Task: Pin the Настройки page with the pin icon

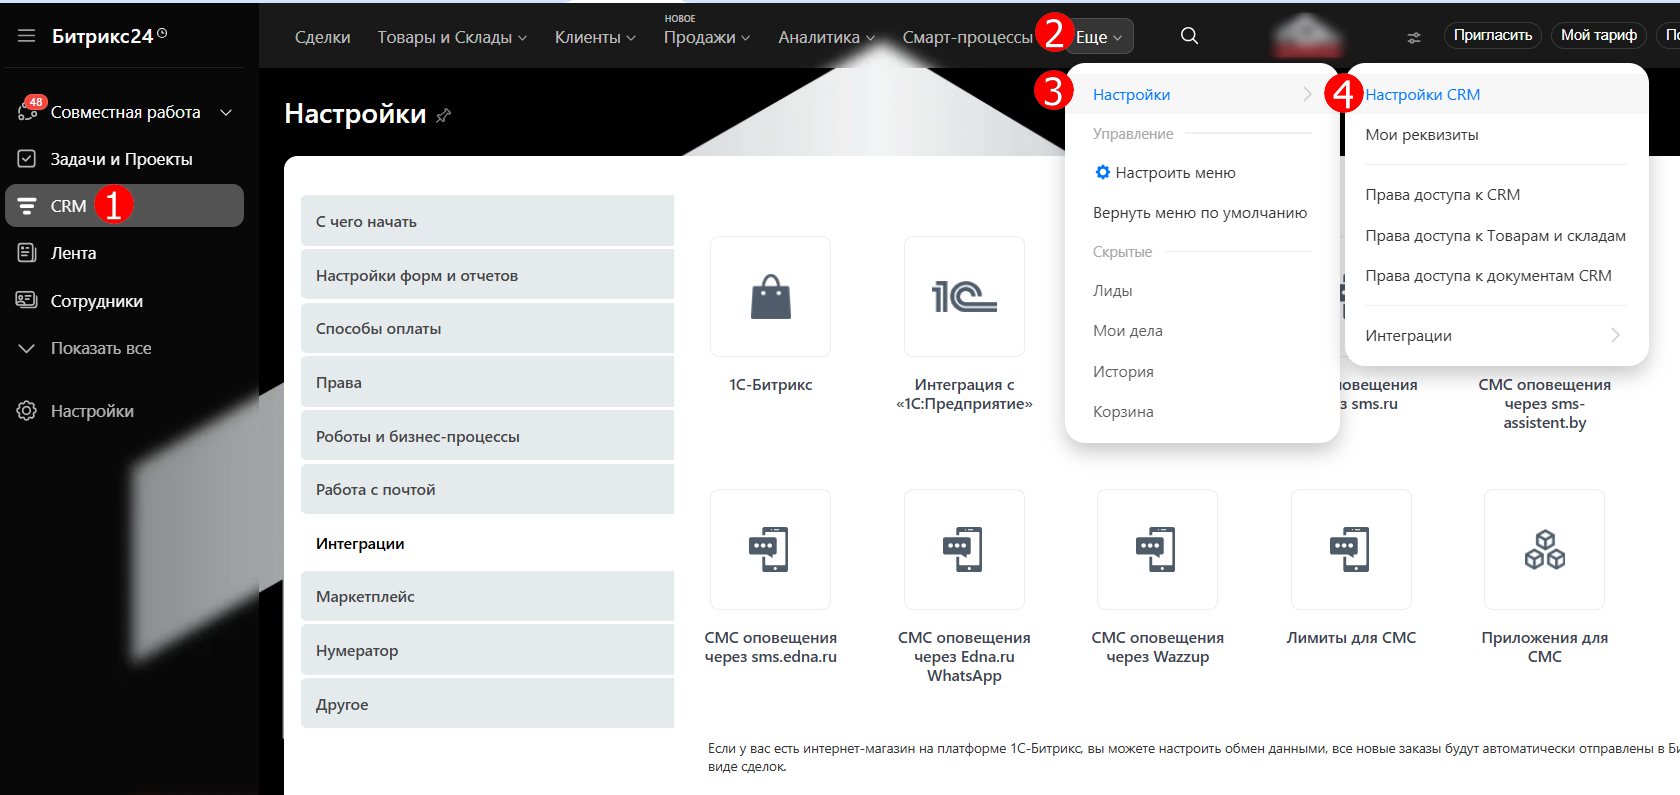Action: click(x=443, y=115)
